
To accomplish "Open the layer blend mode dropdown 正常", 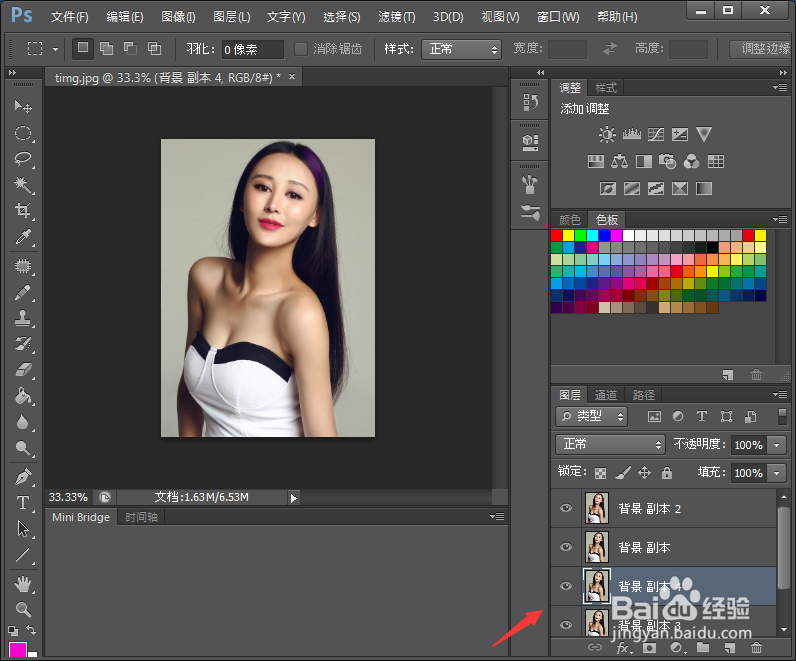I will (610, 445).
